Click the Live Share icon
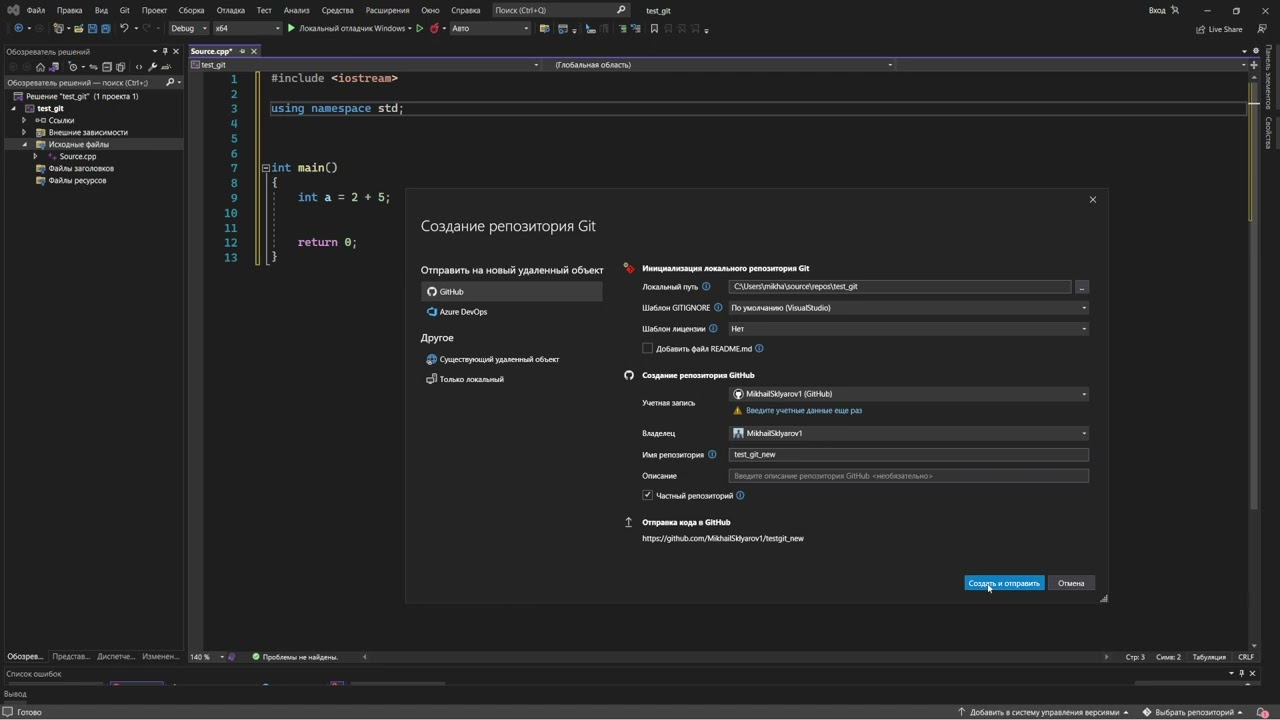Screen dimensions: 1280x720 click(x=1201, y=29)
